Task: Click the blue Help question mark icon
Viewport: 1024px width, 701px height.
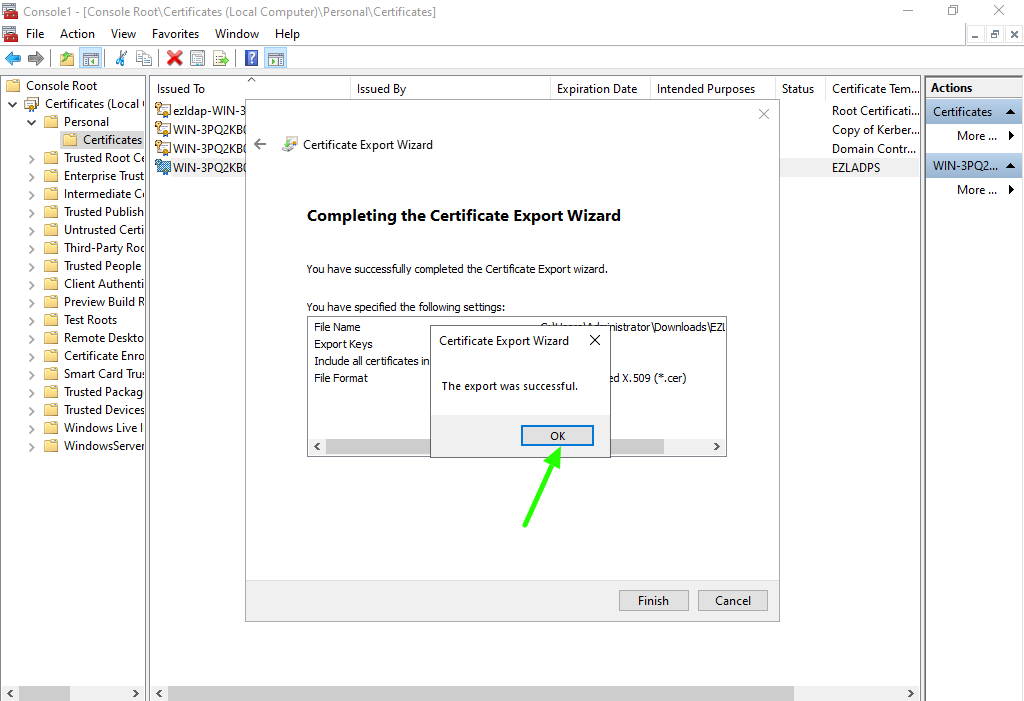Action: coord(252,59)
